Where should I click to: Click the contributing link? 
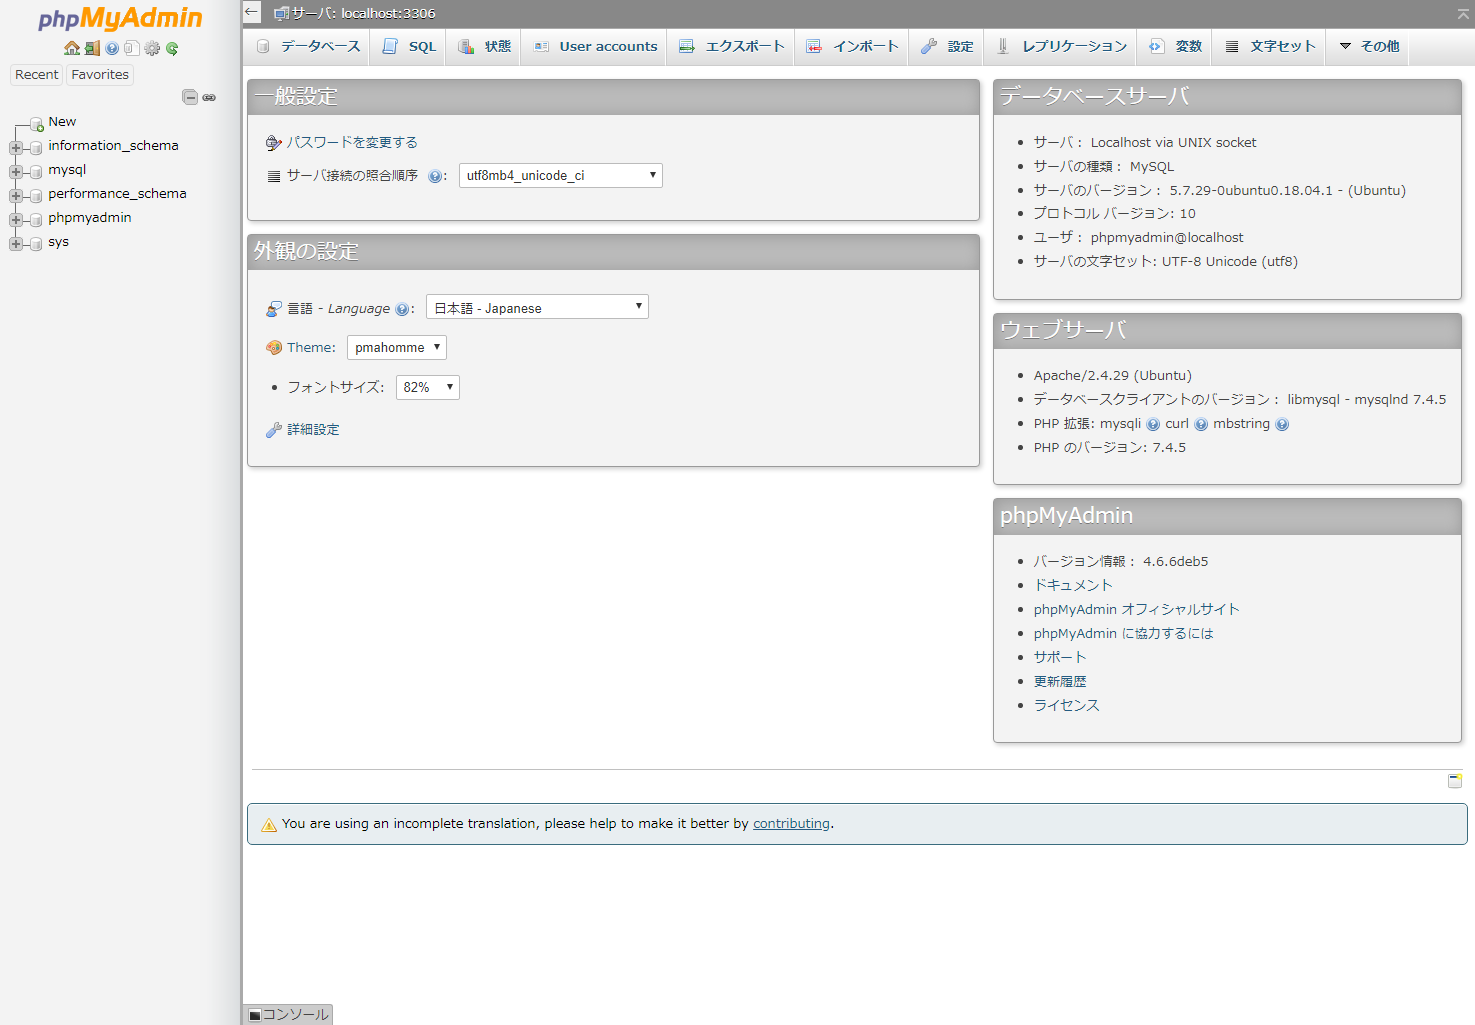pyautogui.click(x=791, y=824)
